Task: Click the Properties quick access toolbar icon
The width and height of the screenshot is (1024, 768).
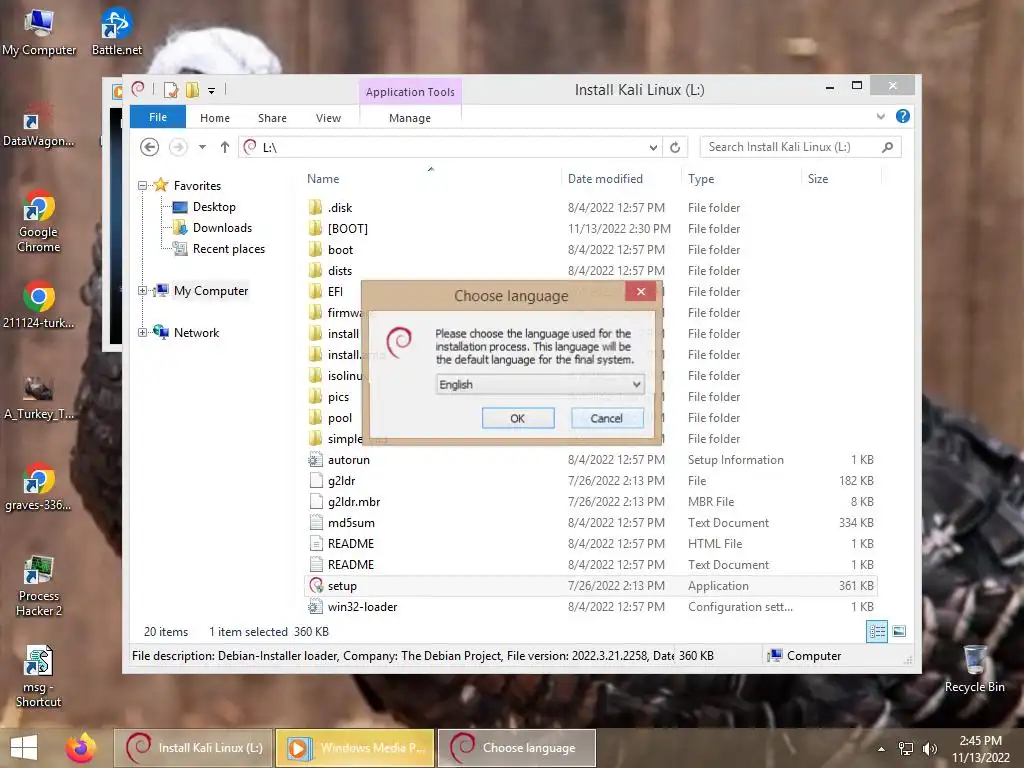Action: pyautogui.click(x=171, y=89)
